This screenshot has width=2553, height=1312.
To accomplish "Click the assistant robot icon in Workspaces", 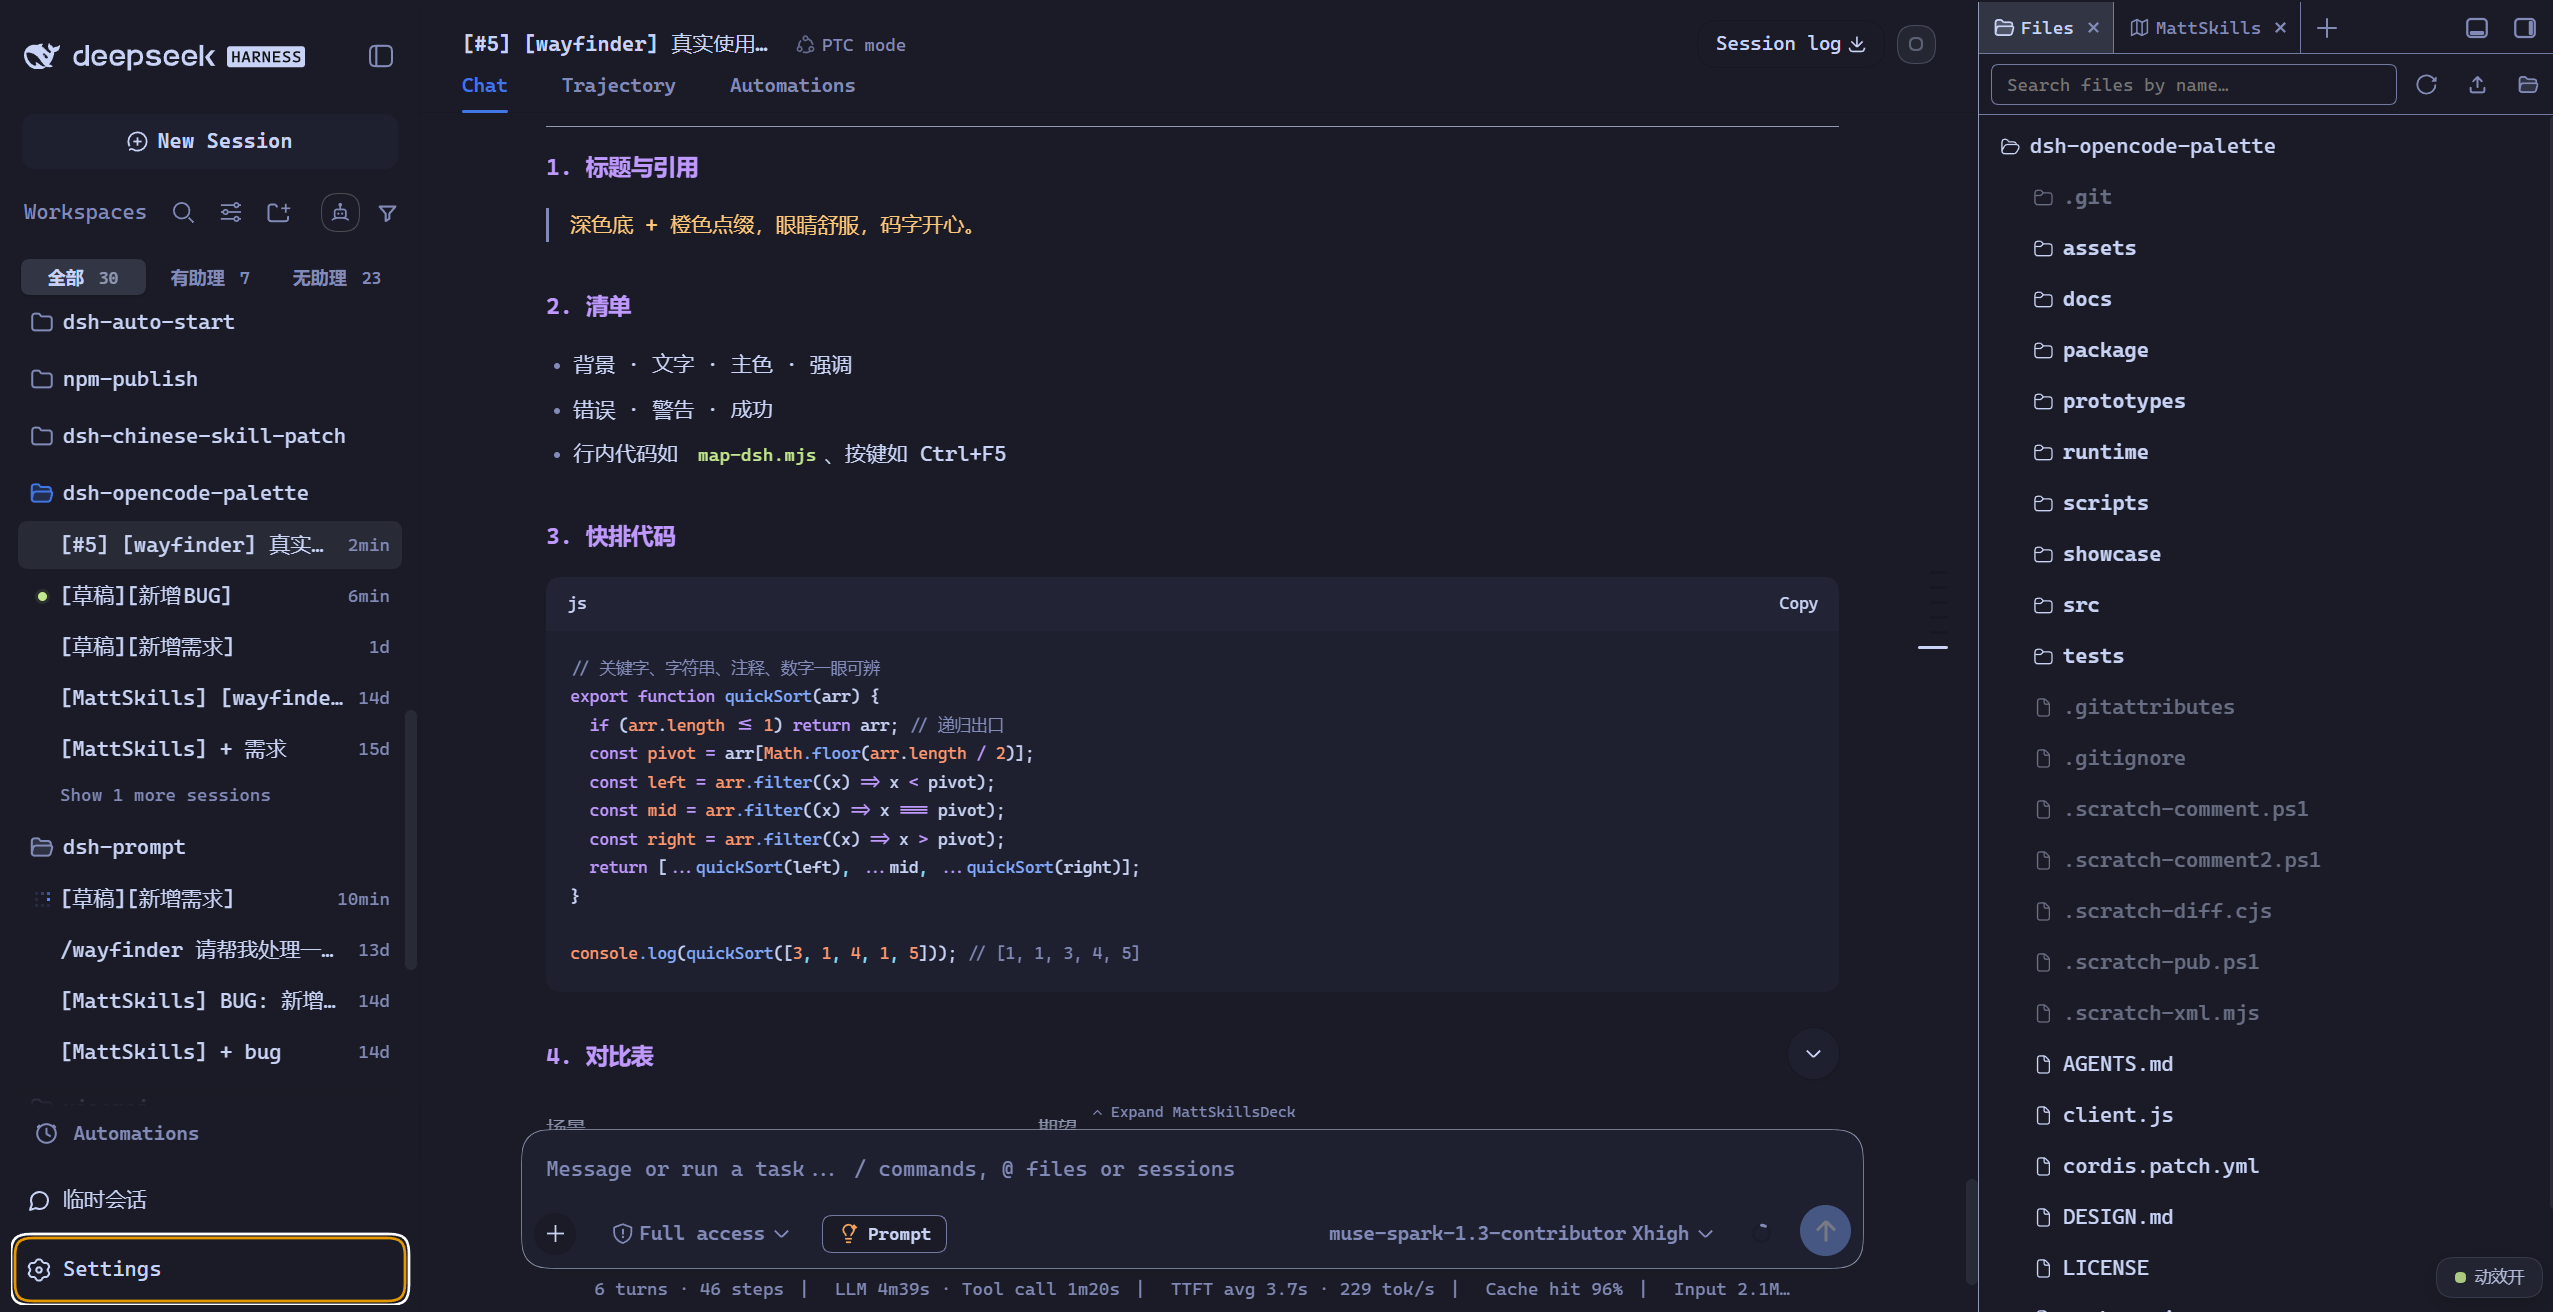I will [x=340, y=212].
